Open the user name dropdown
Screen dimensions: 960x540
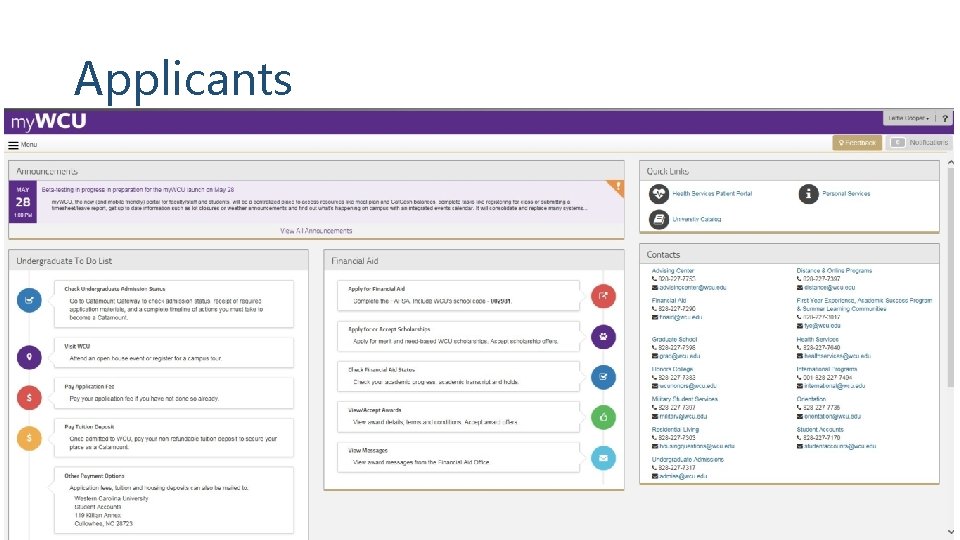pos(909,118)
